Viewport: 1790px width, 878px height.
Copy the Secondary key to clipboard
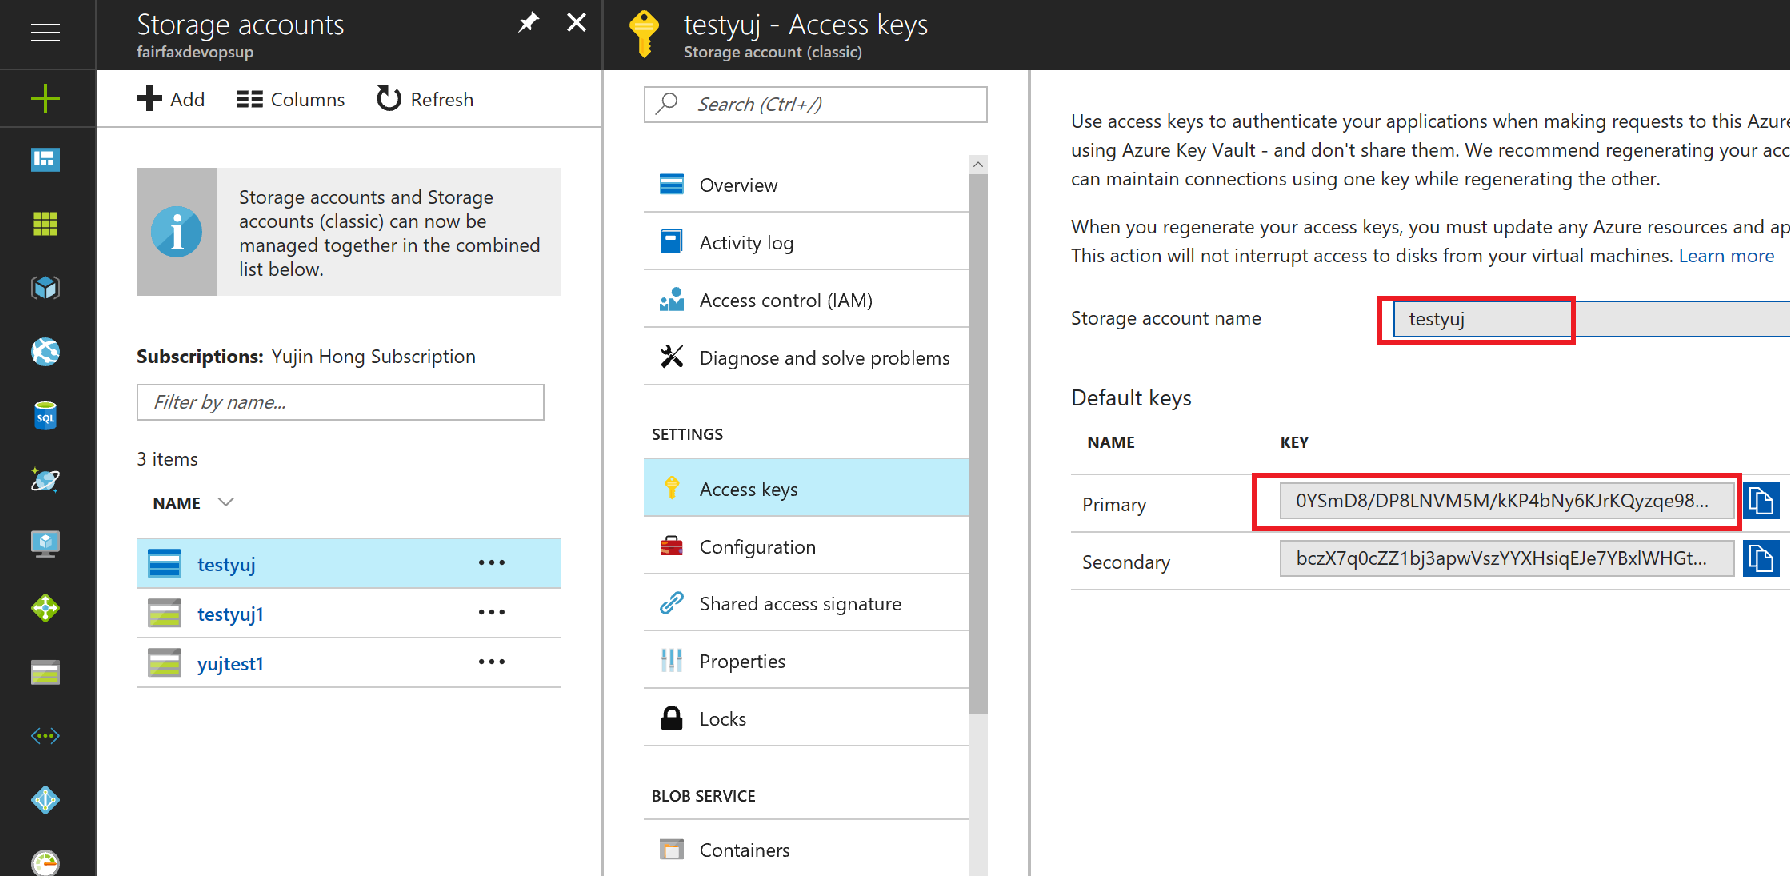[x=1761, y=558]
